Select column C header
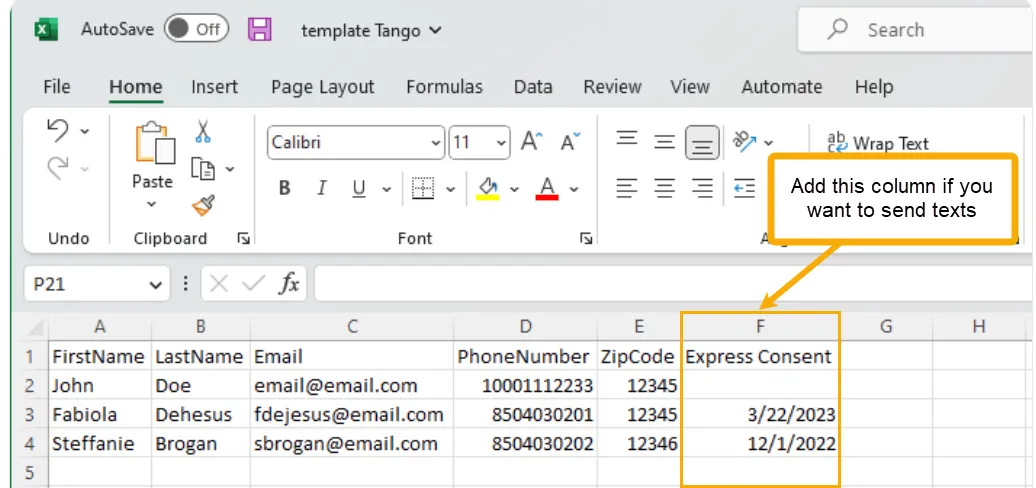Image resolution: width=1036 pixels, height=488 pixels. [352, 326]
